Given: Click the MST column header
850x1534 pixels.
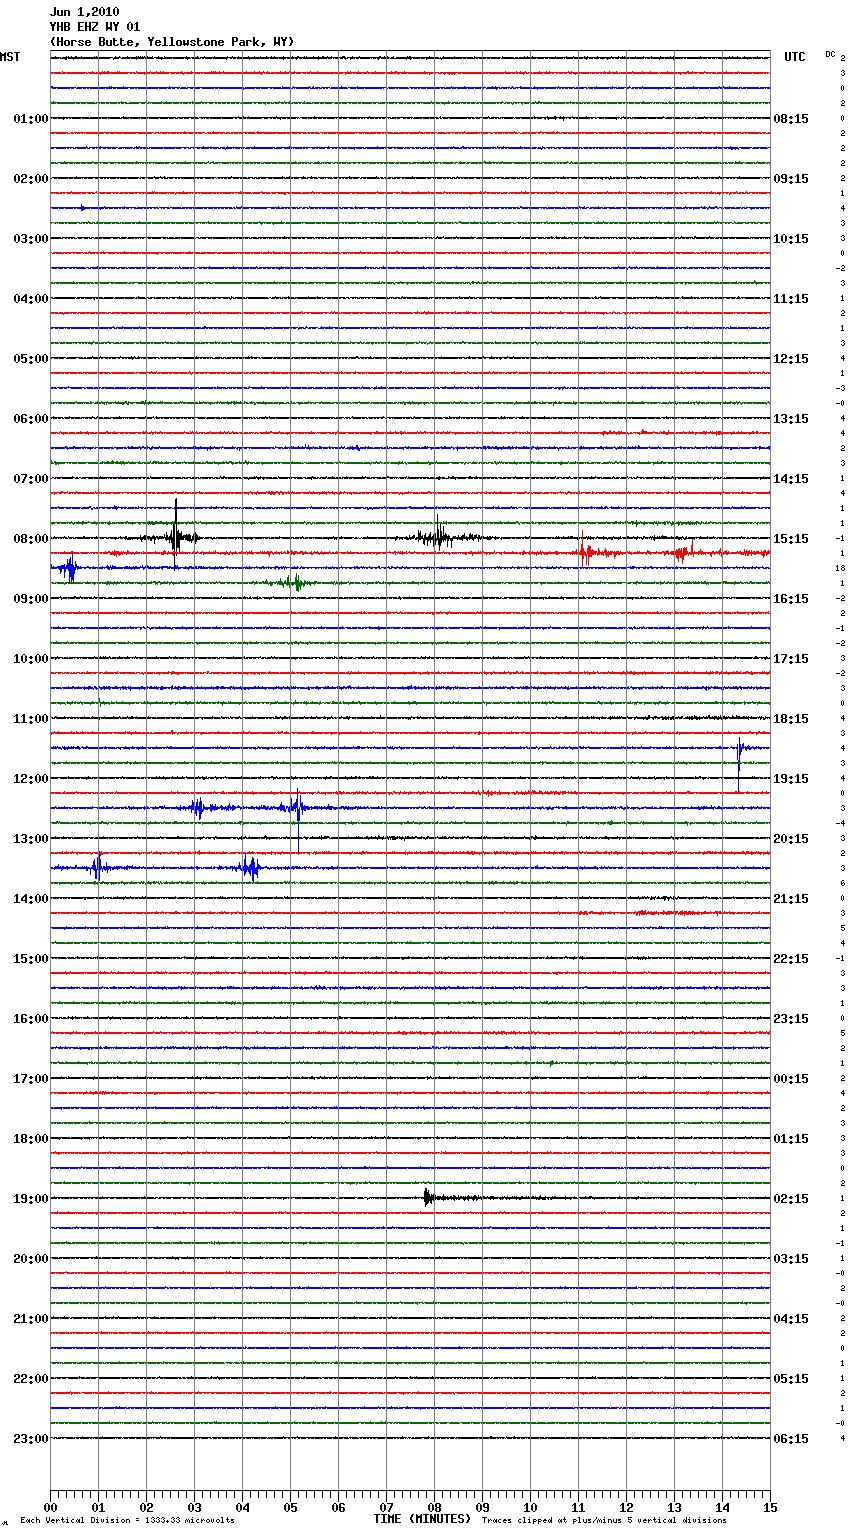Looking at the screenshot, I should coord(10,57).
